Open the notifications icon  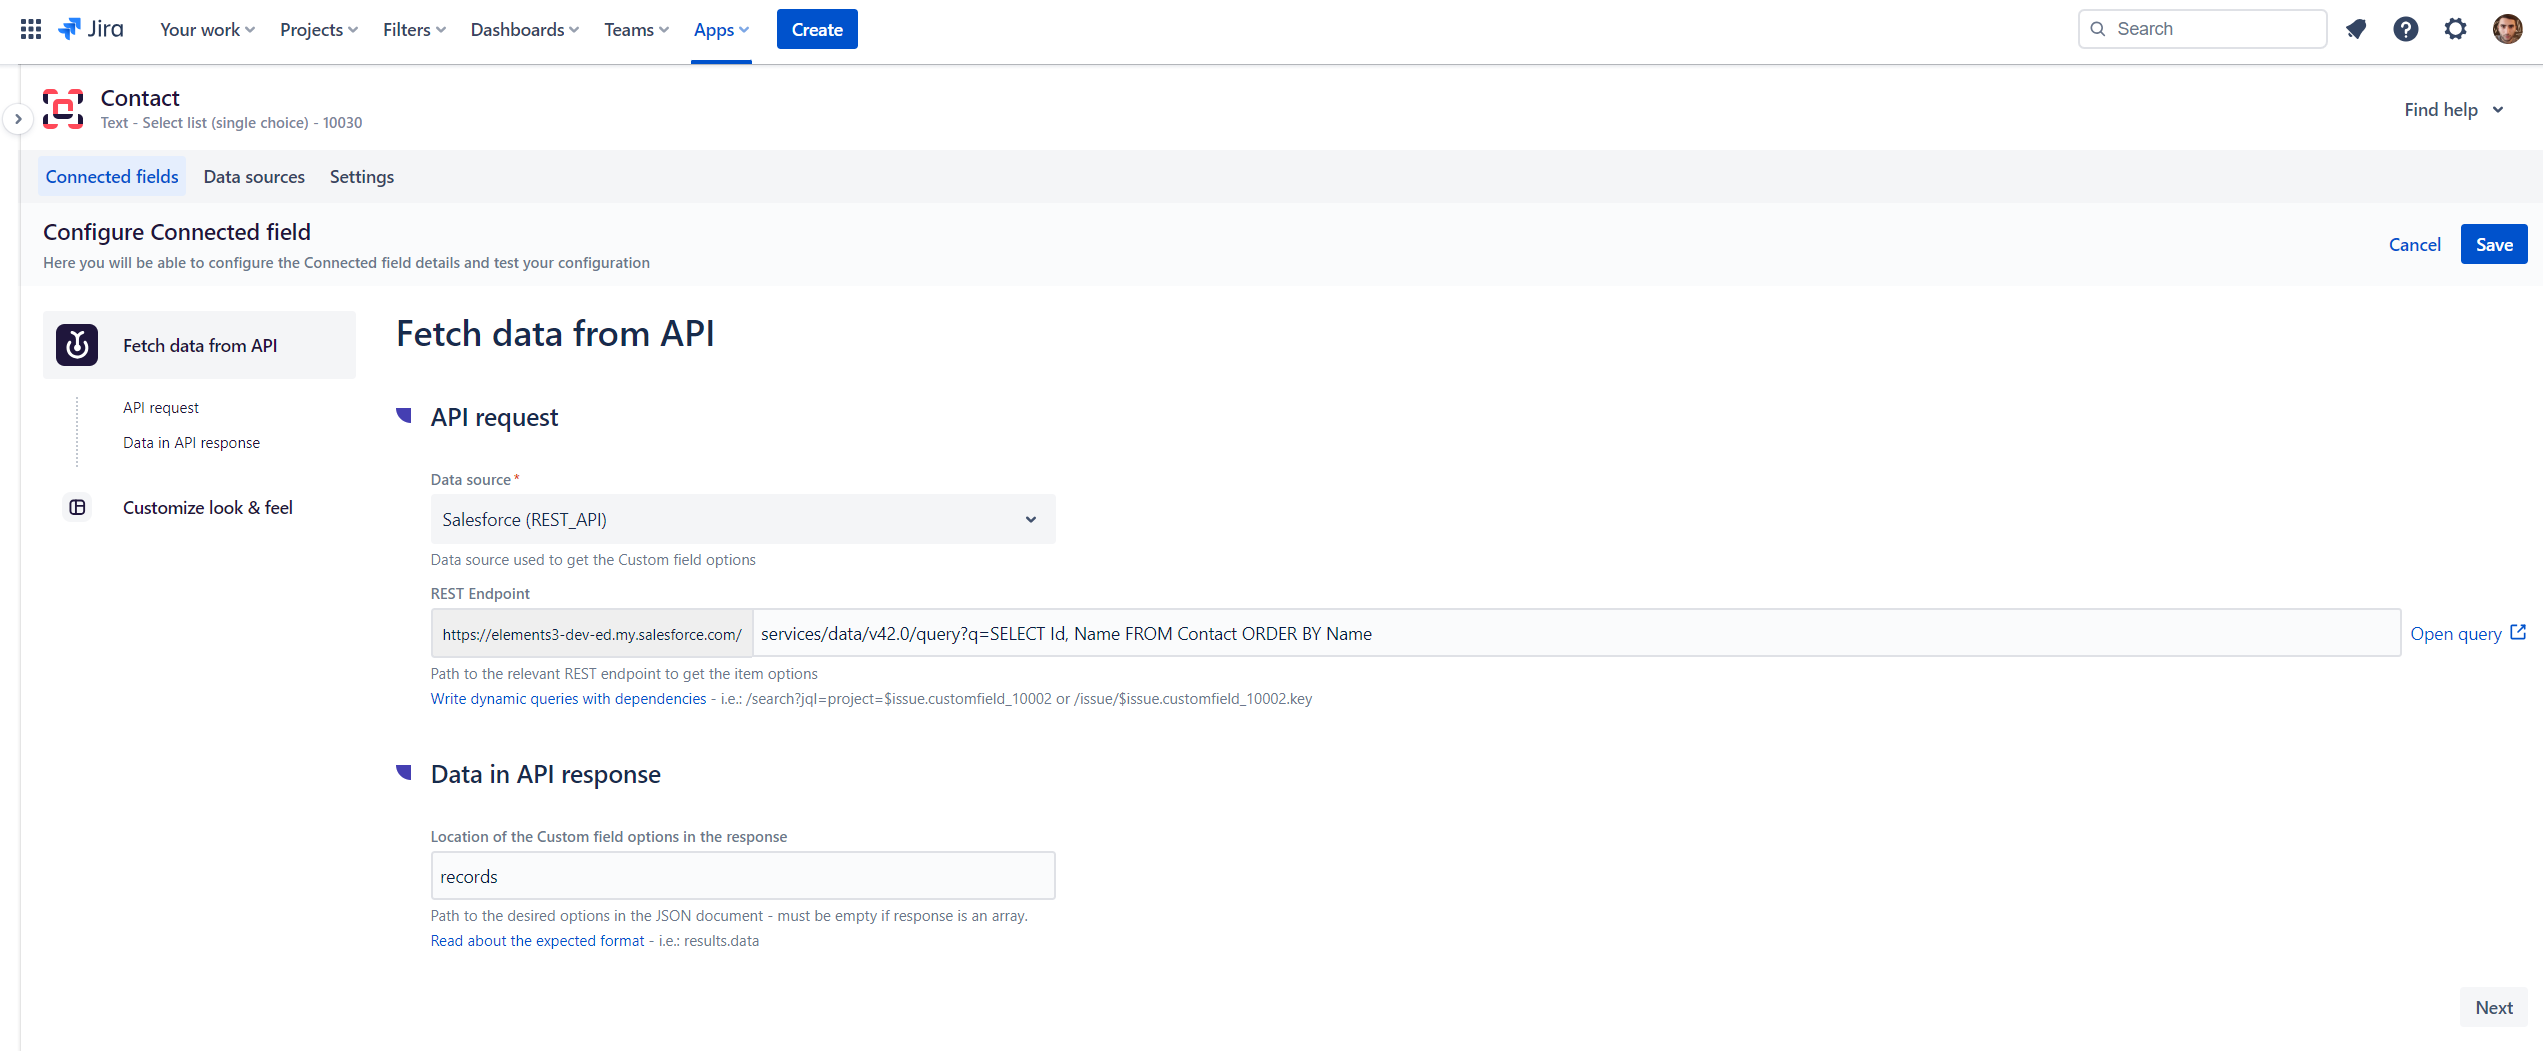2356,29
